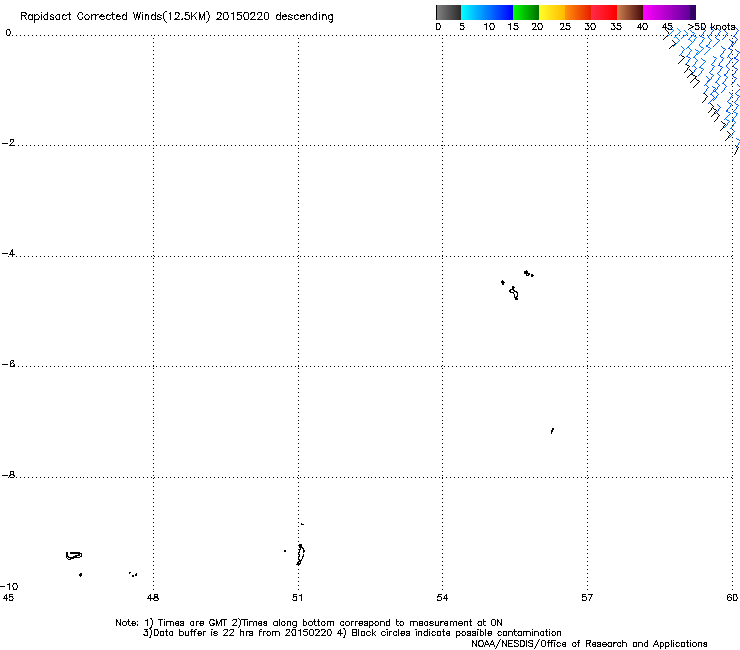Click the plot title 'Rapidscat Corrected Winds(12.5KM)'
Screen dimensions: 740x650
(x=115, y=16)
